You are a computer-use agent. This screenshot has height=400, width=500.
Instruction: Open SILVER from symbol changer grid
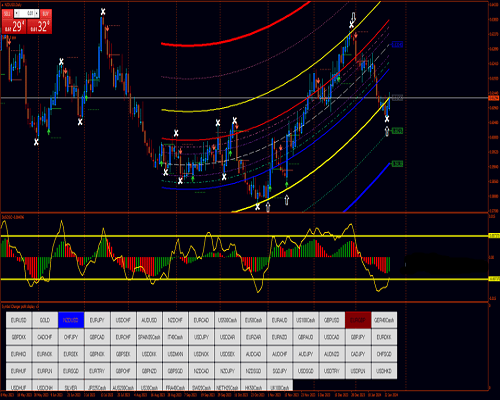click(x=71, y=388)
